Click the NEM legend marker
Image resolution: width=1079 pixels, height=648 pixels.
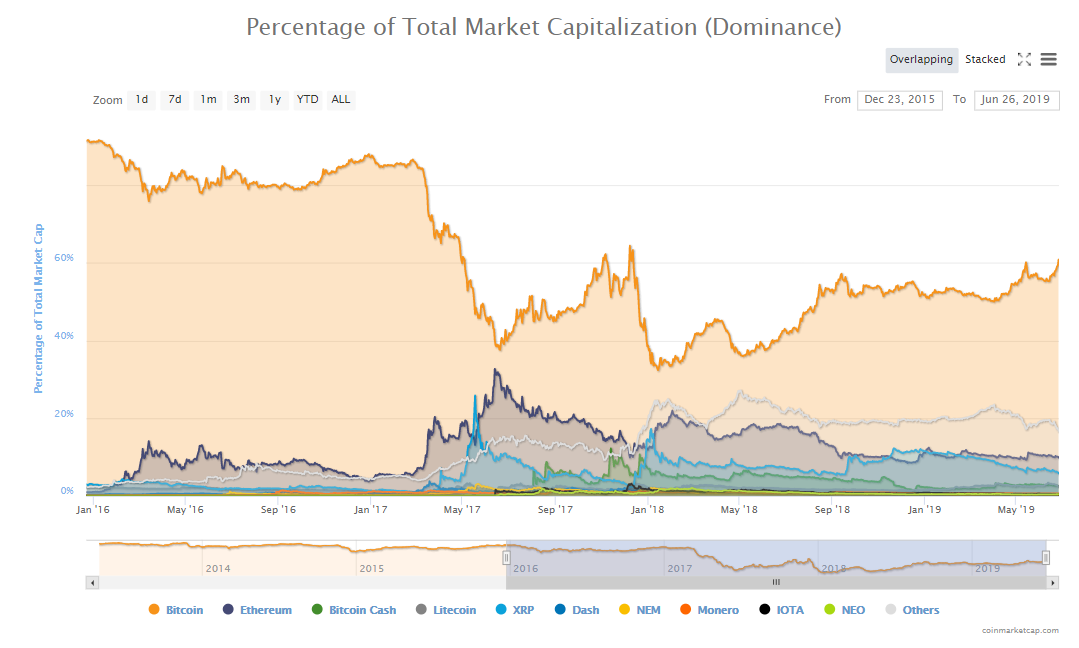(x=625, y=610)
